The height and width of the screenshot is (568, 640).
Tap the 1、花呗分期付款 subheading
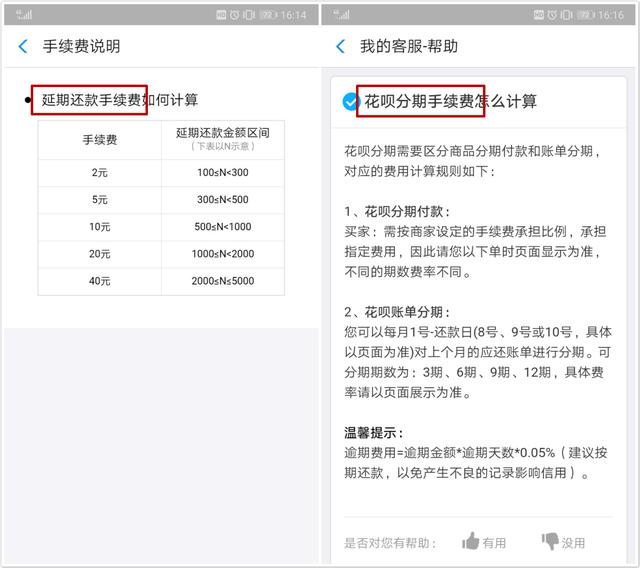pyautogui.click(x=397, y=211)
